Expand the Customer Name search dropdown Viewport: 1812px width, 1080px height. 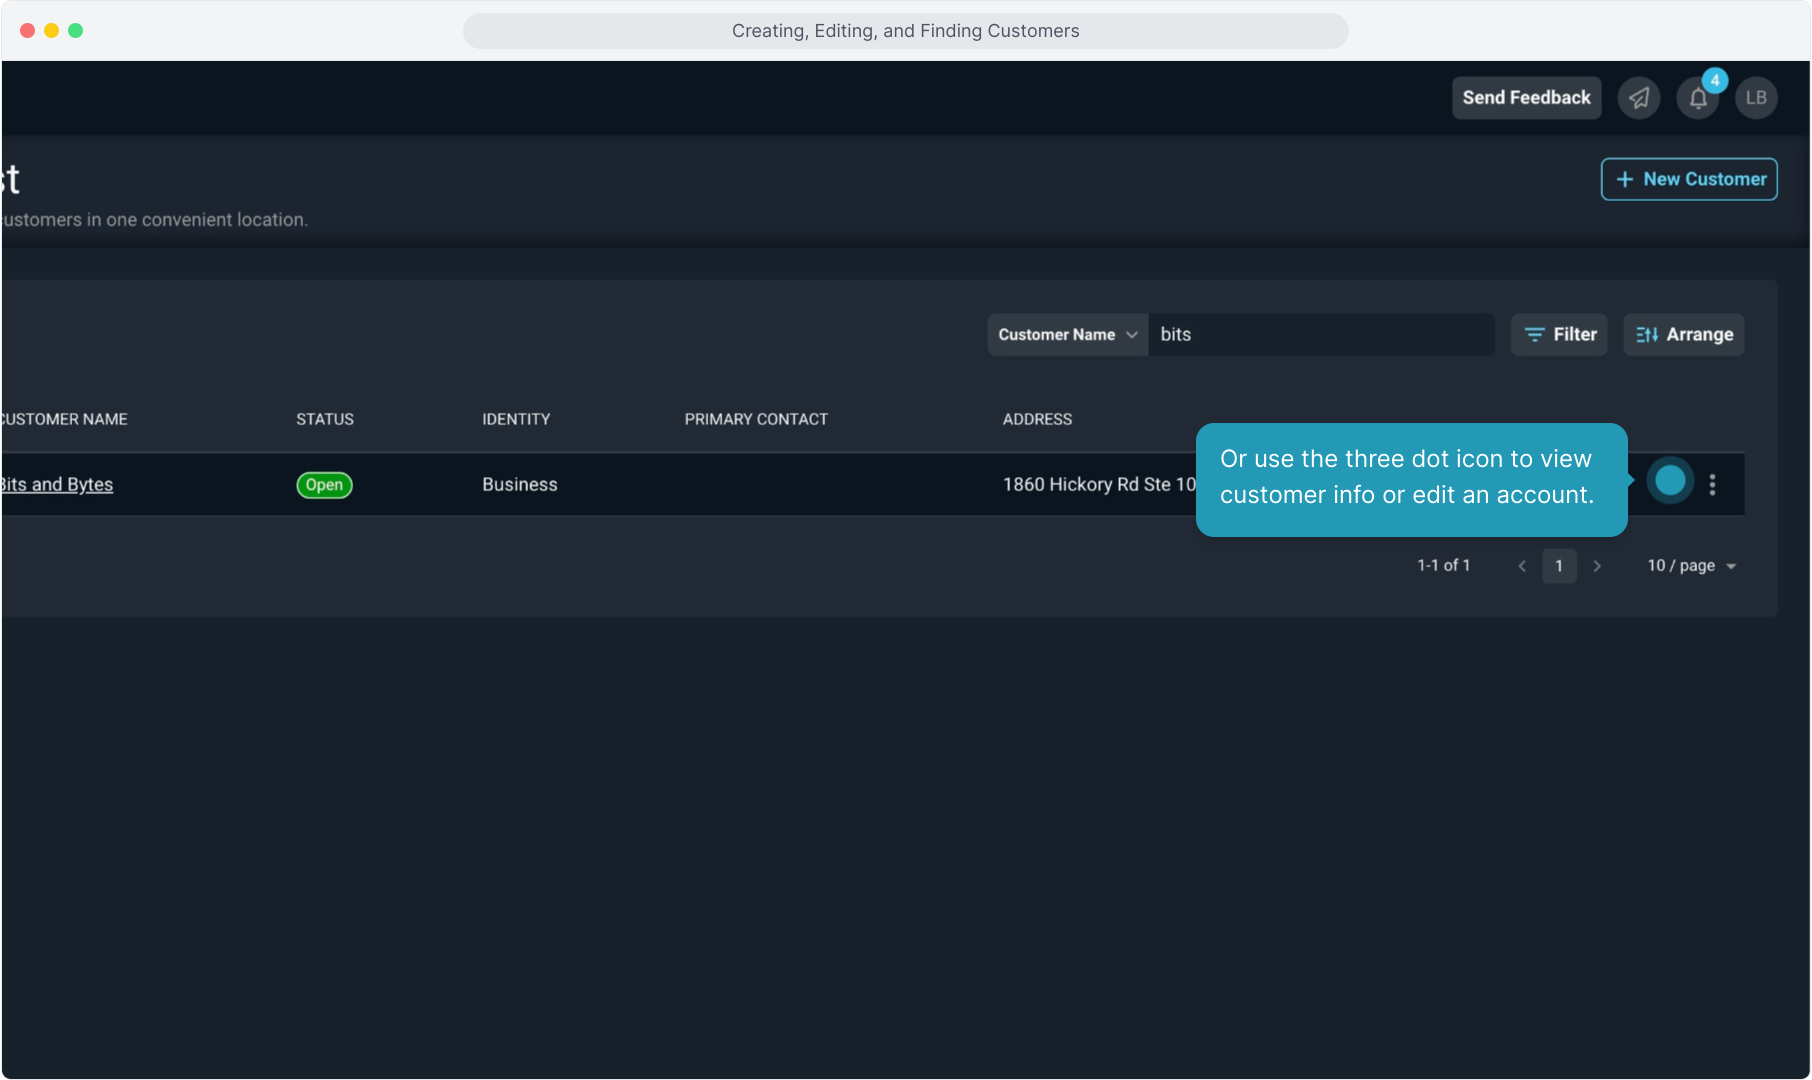1067,335
